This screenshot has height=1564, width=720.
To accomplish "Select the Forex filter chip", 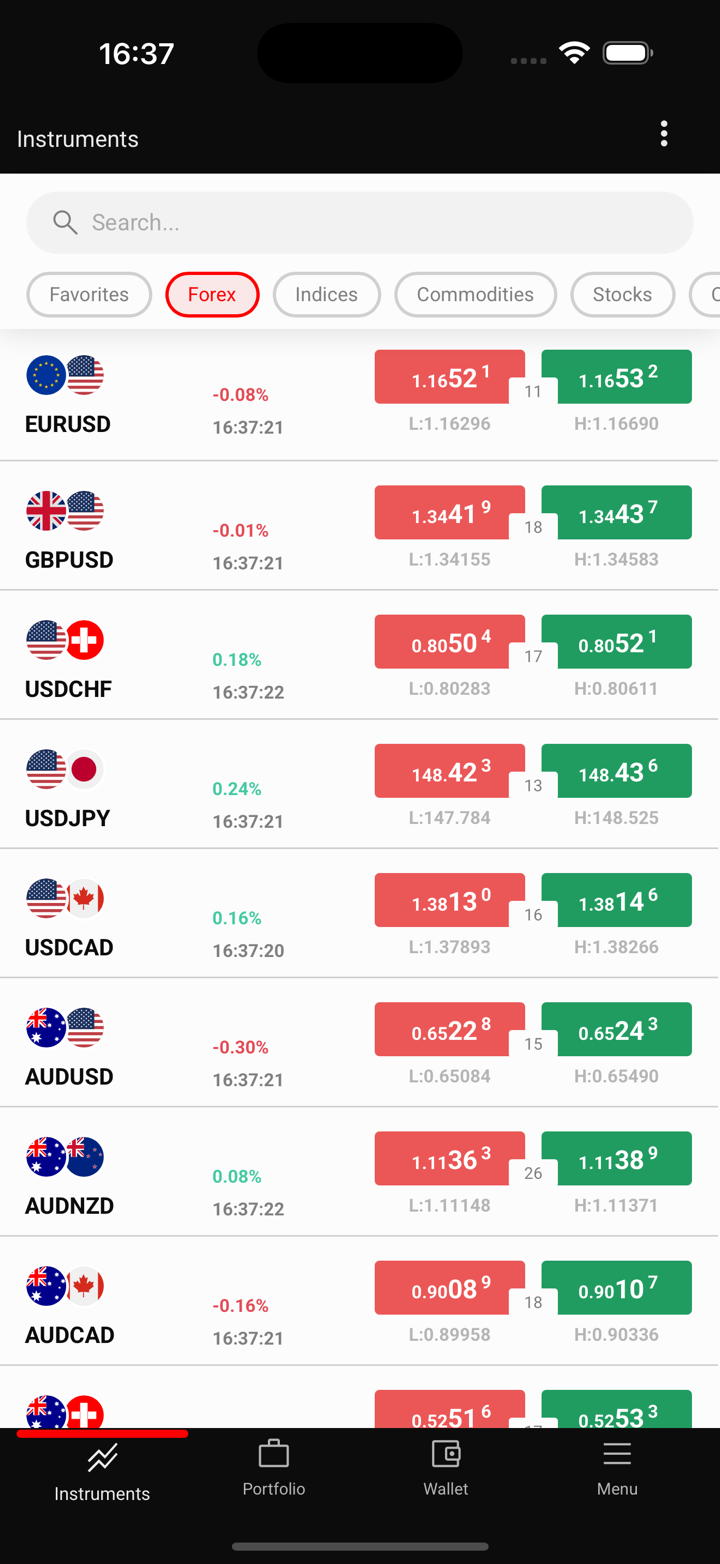I will (x=212, y=295).
